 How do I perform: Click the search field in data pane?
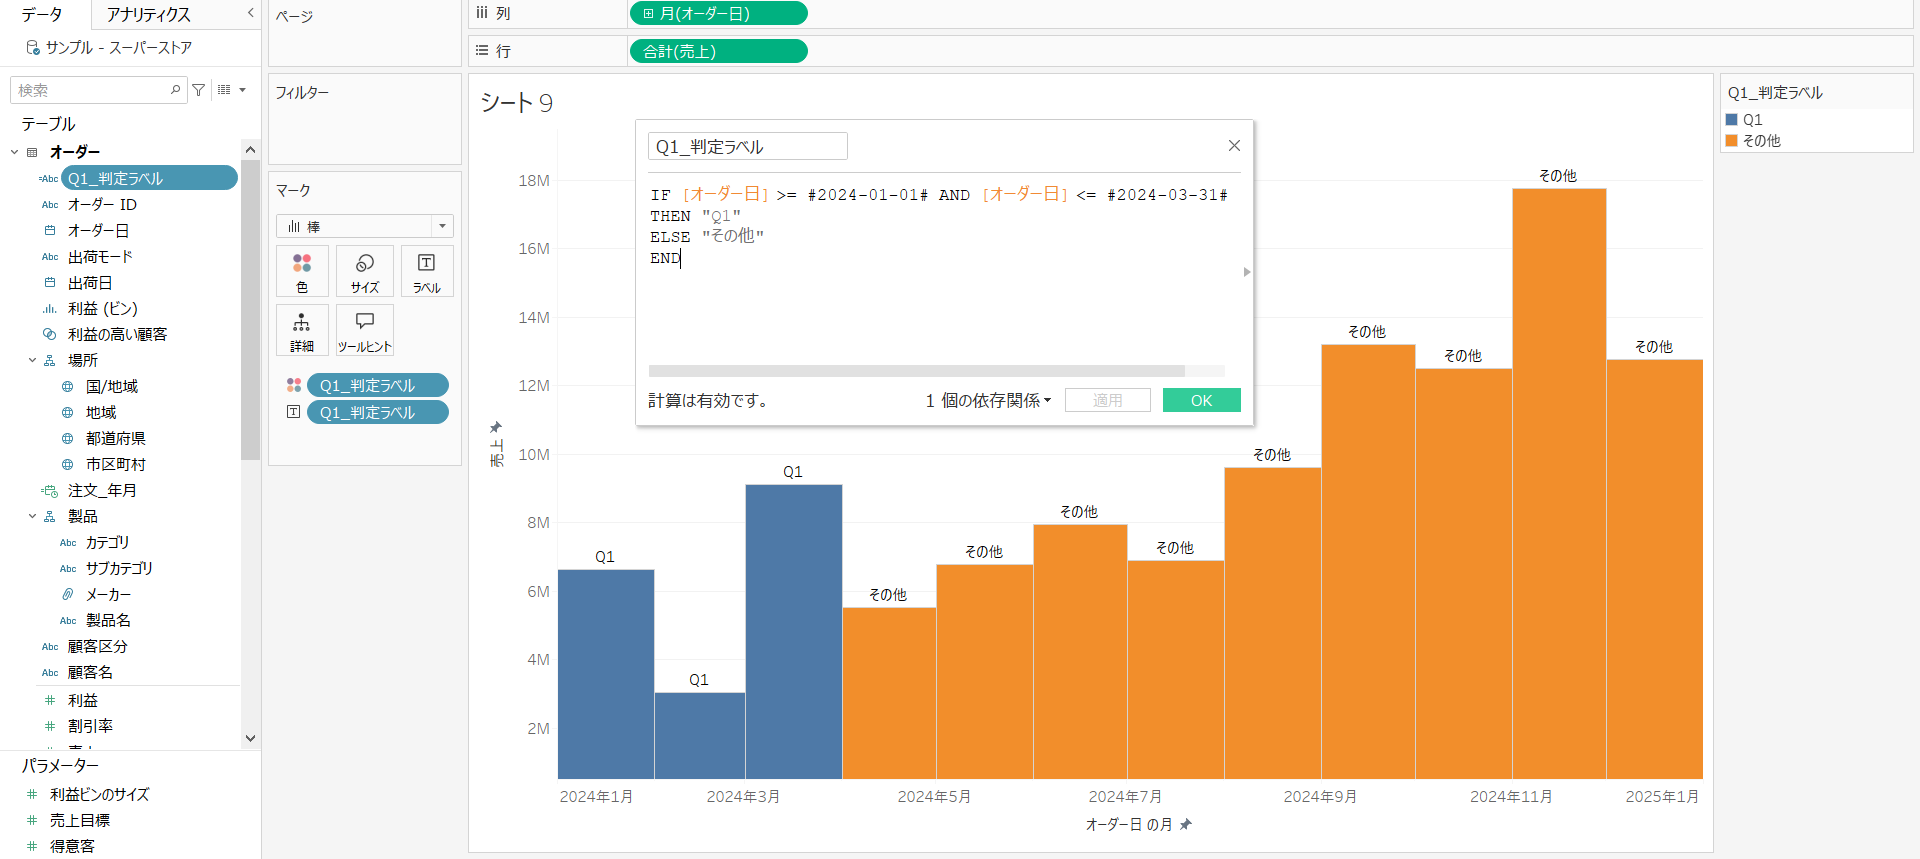pos(97,90)
